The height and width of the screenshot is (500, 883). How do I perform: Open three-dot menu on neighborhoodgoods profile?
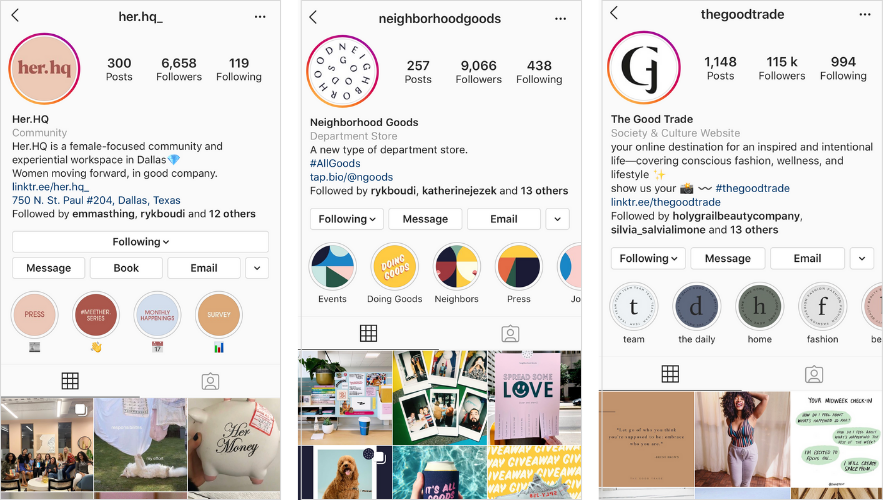[560, 19]
